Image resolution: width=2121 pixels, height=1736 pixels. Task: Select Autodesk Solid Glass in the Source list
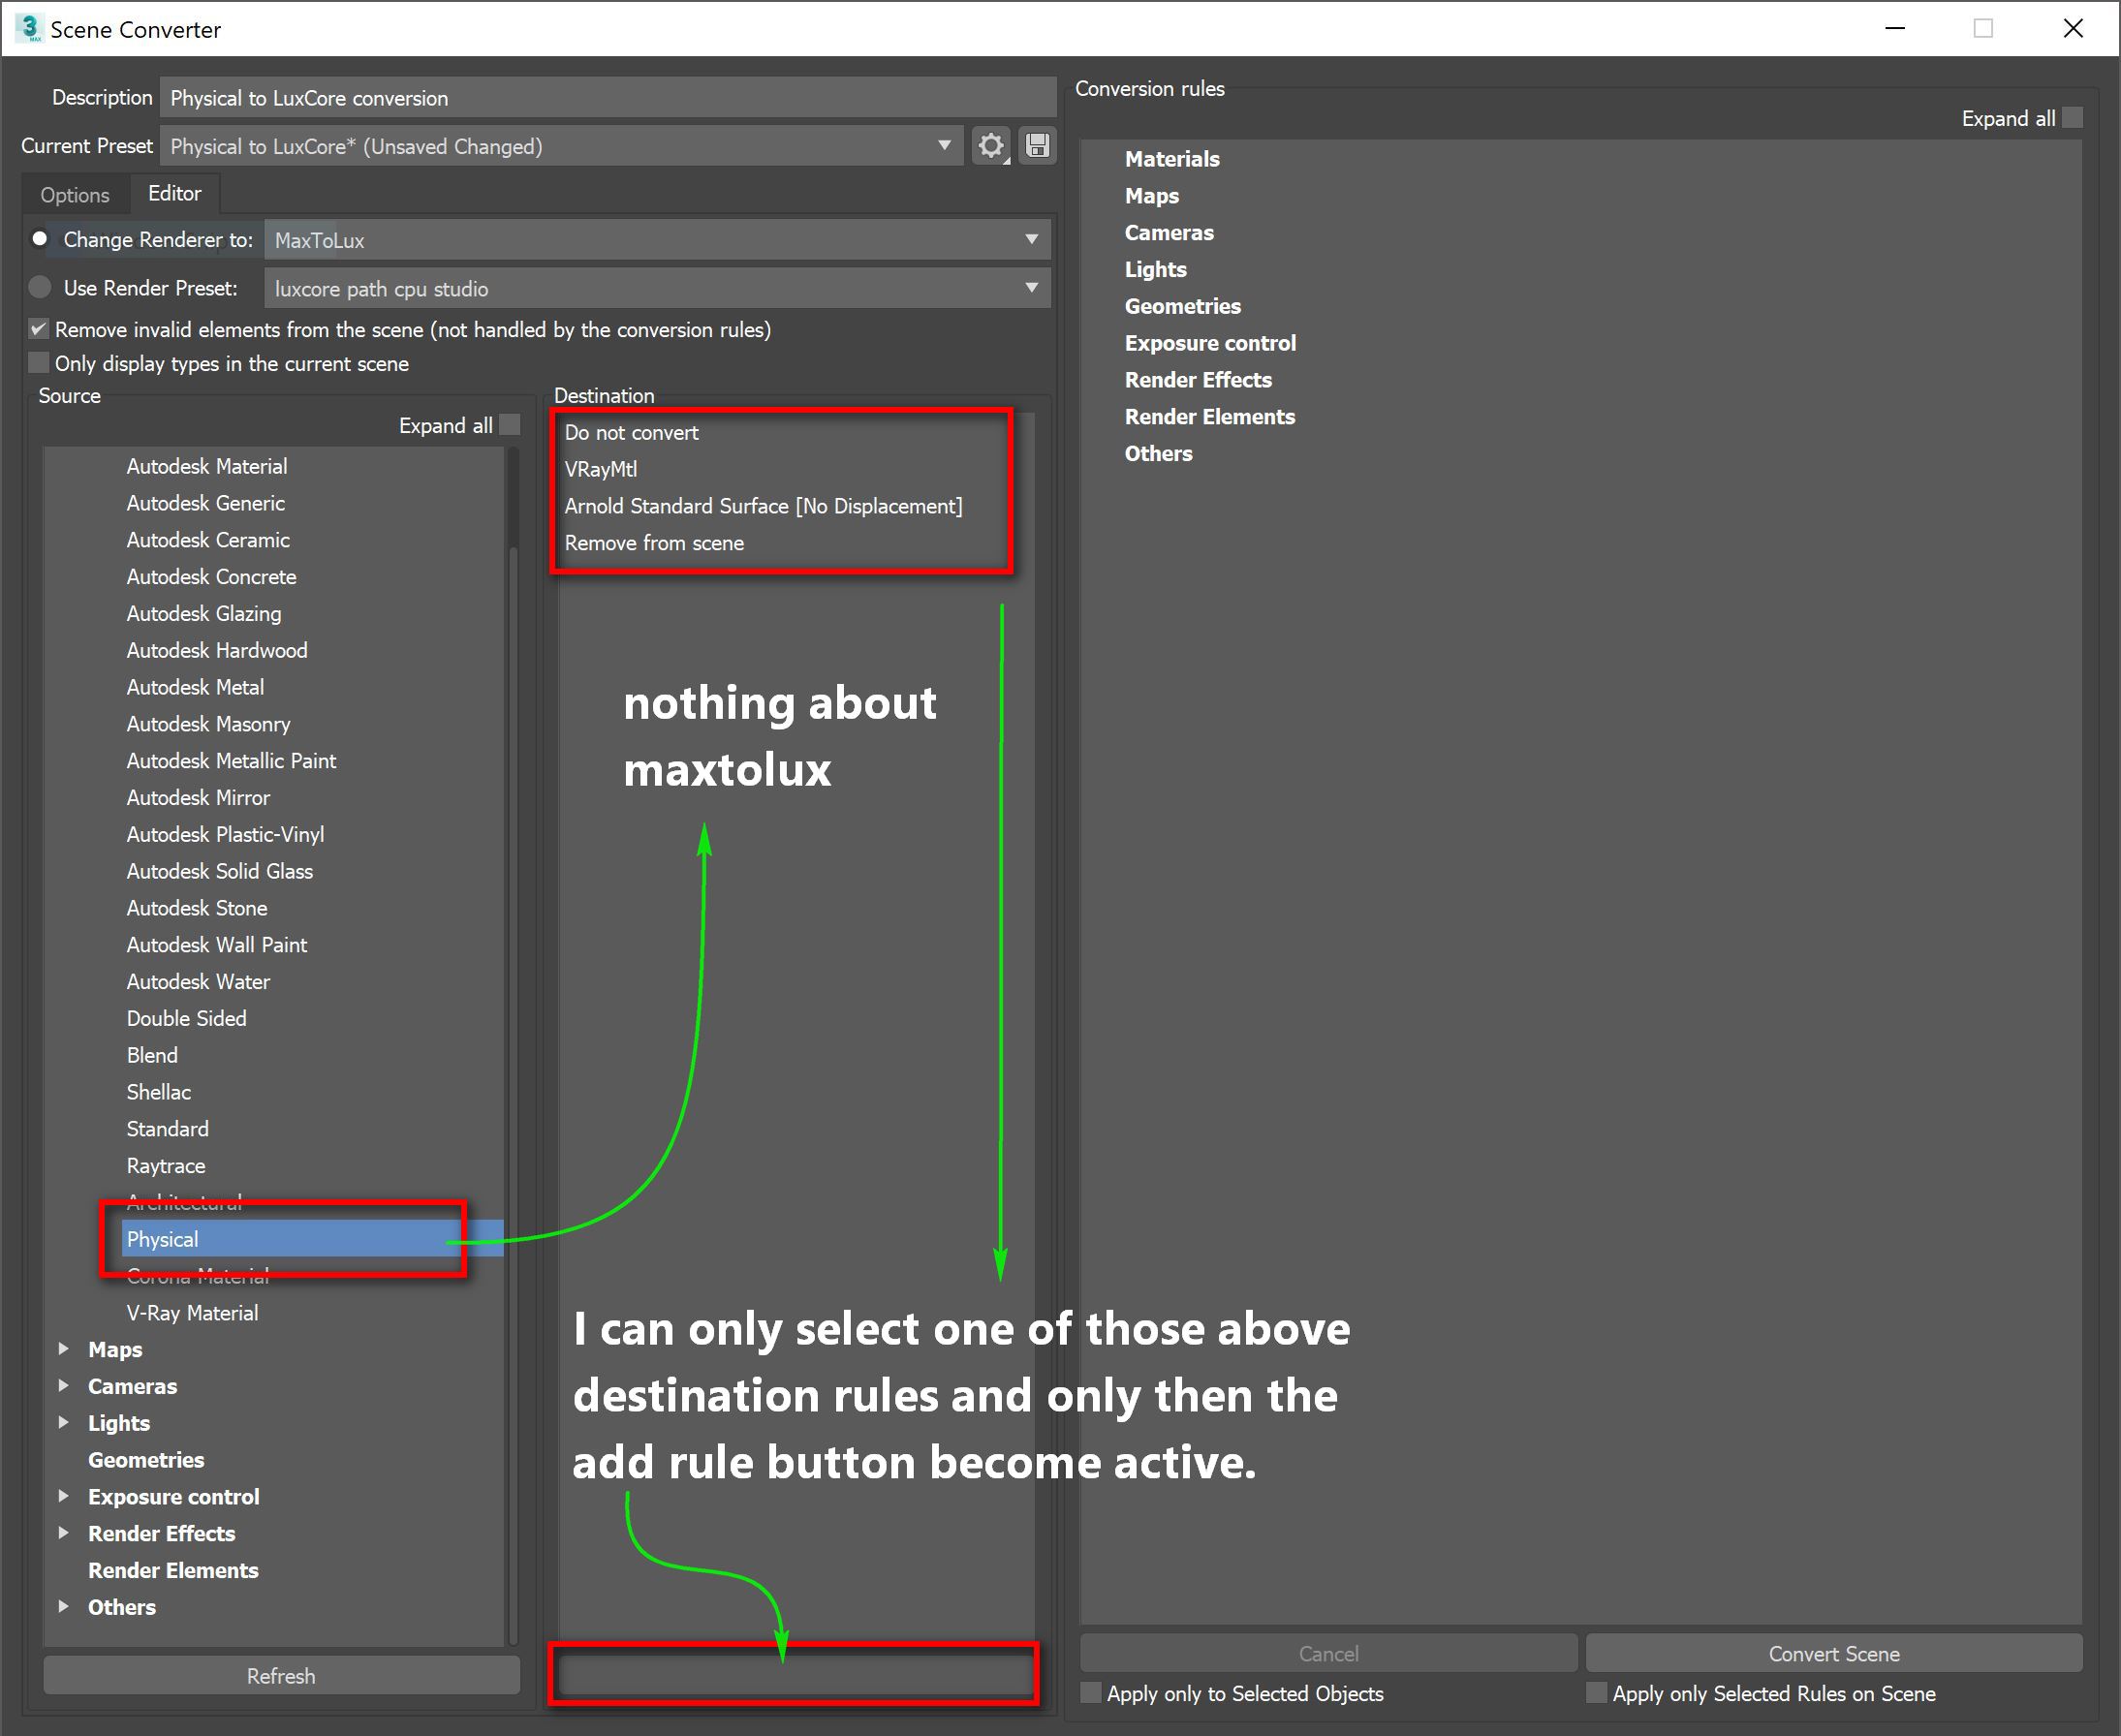coord(220,871)
